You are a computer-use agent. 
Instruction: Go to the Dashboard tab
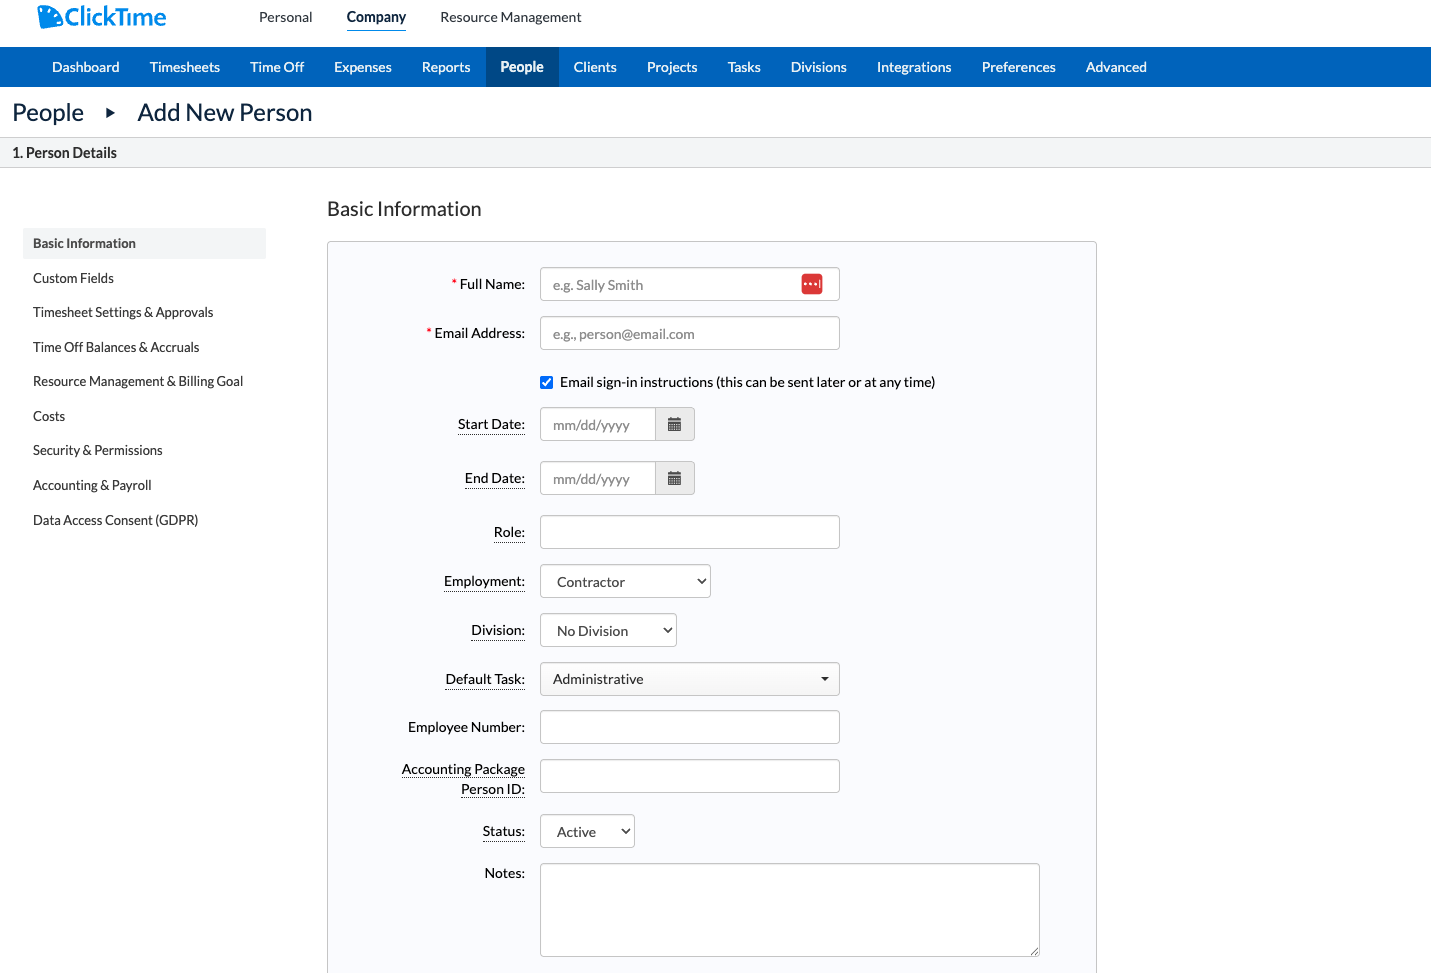click(x=86, y=67)
